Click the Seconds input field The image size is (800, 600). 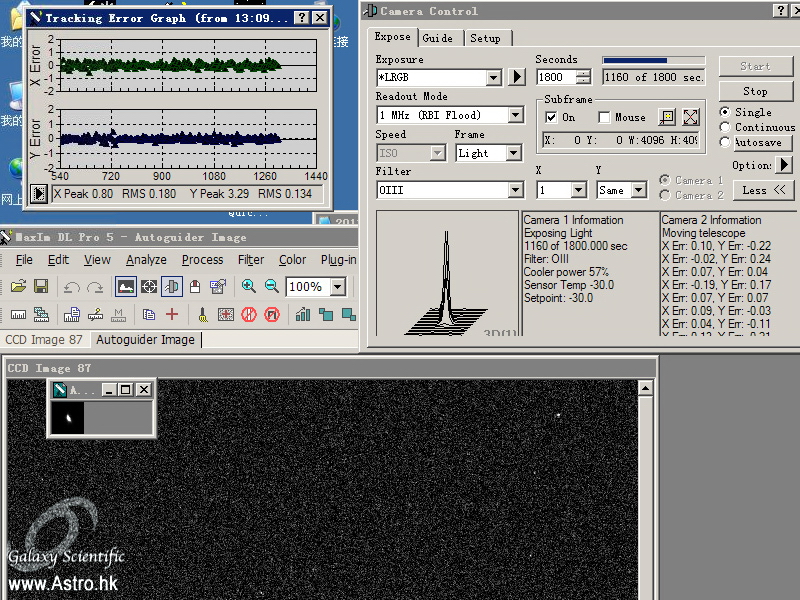[555, 77]
